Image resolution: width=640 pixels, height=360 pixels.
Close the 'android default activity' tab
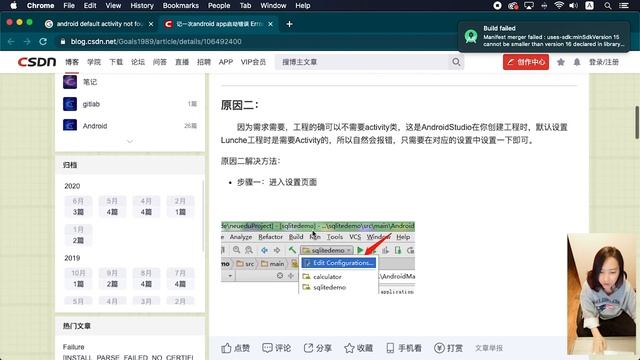[151, 24]
